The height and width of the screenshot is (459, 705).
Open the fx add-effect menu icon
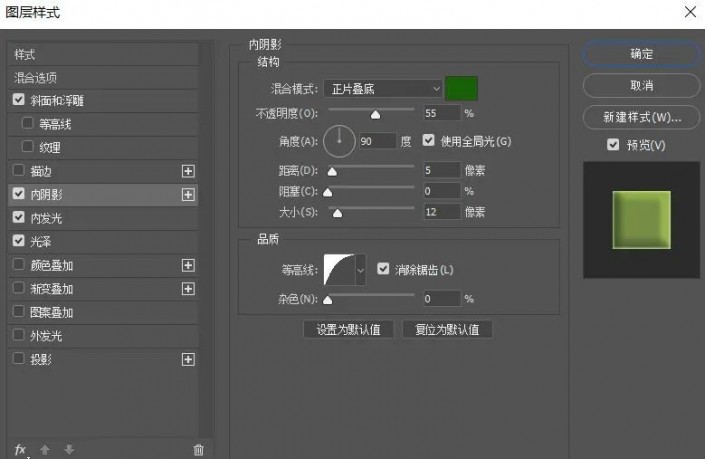coord(20,449)
